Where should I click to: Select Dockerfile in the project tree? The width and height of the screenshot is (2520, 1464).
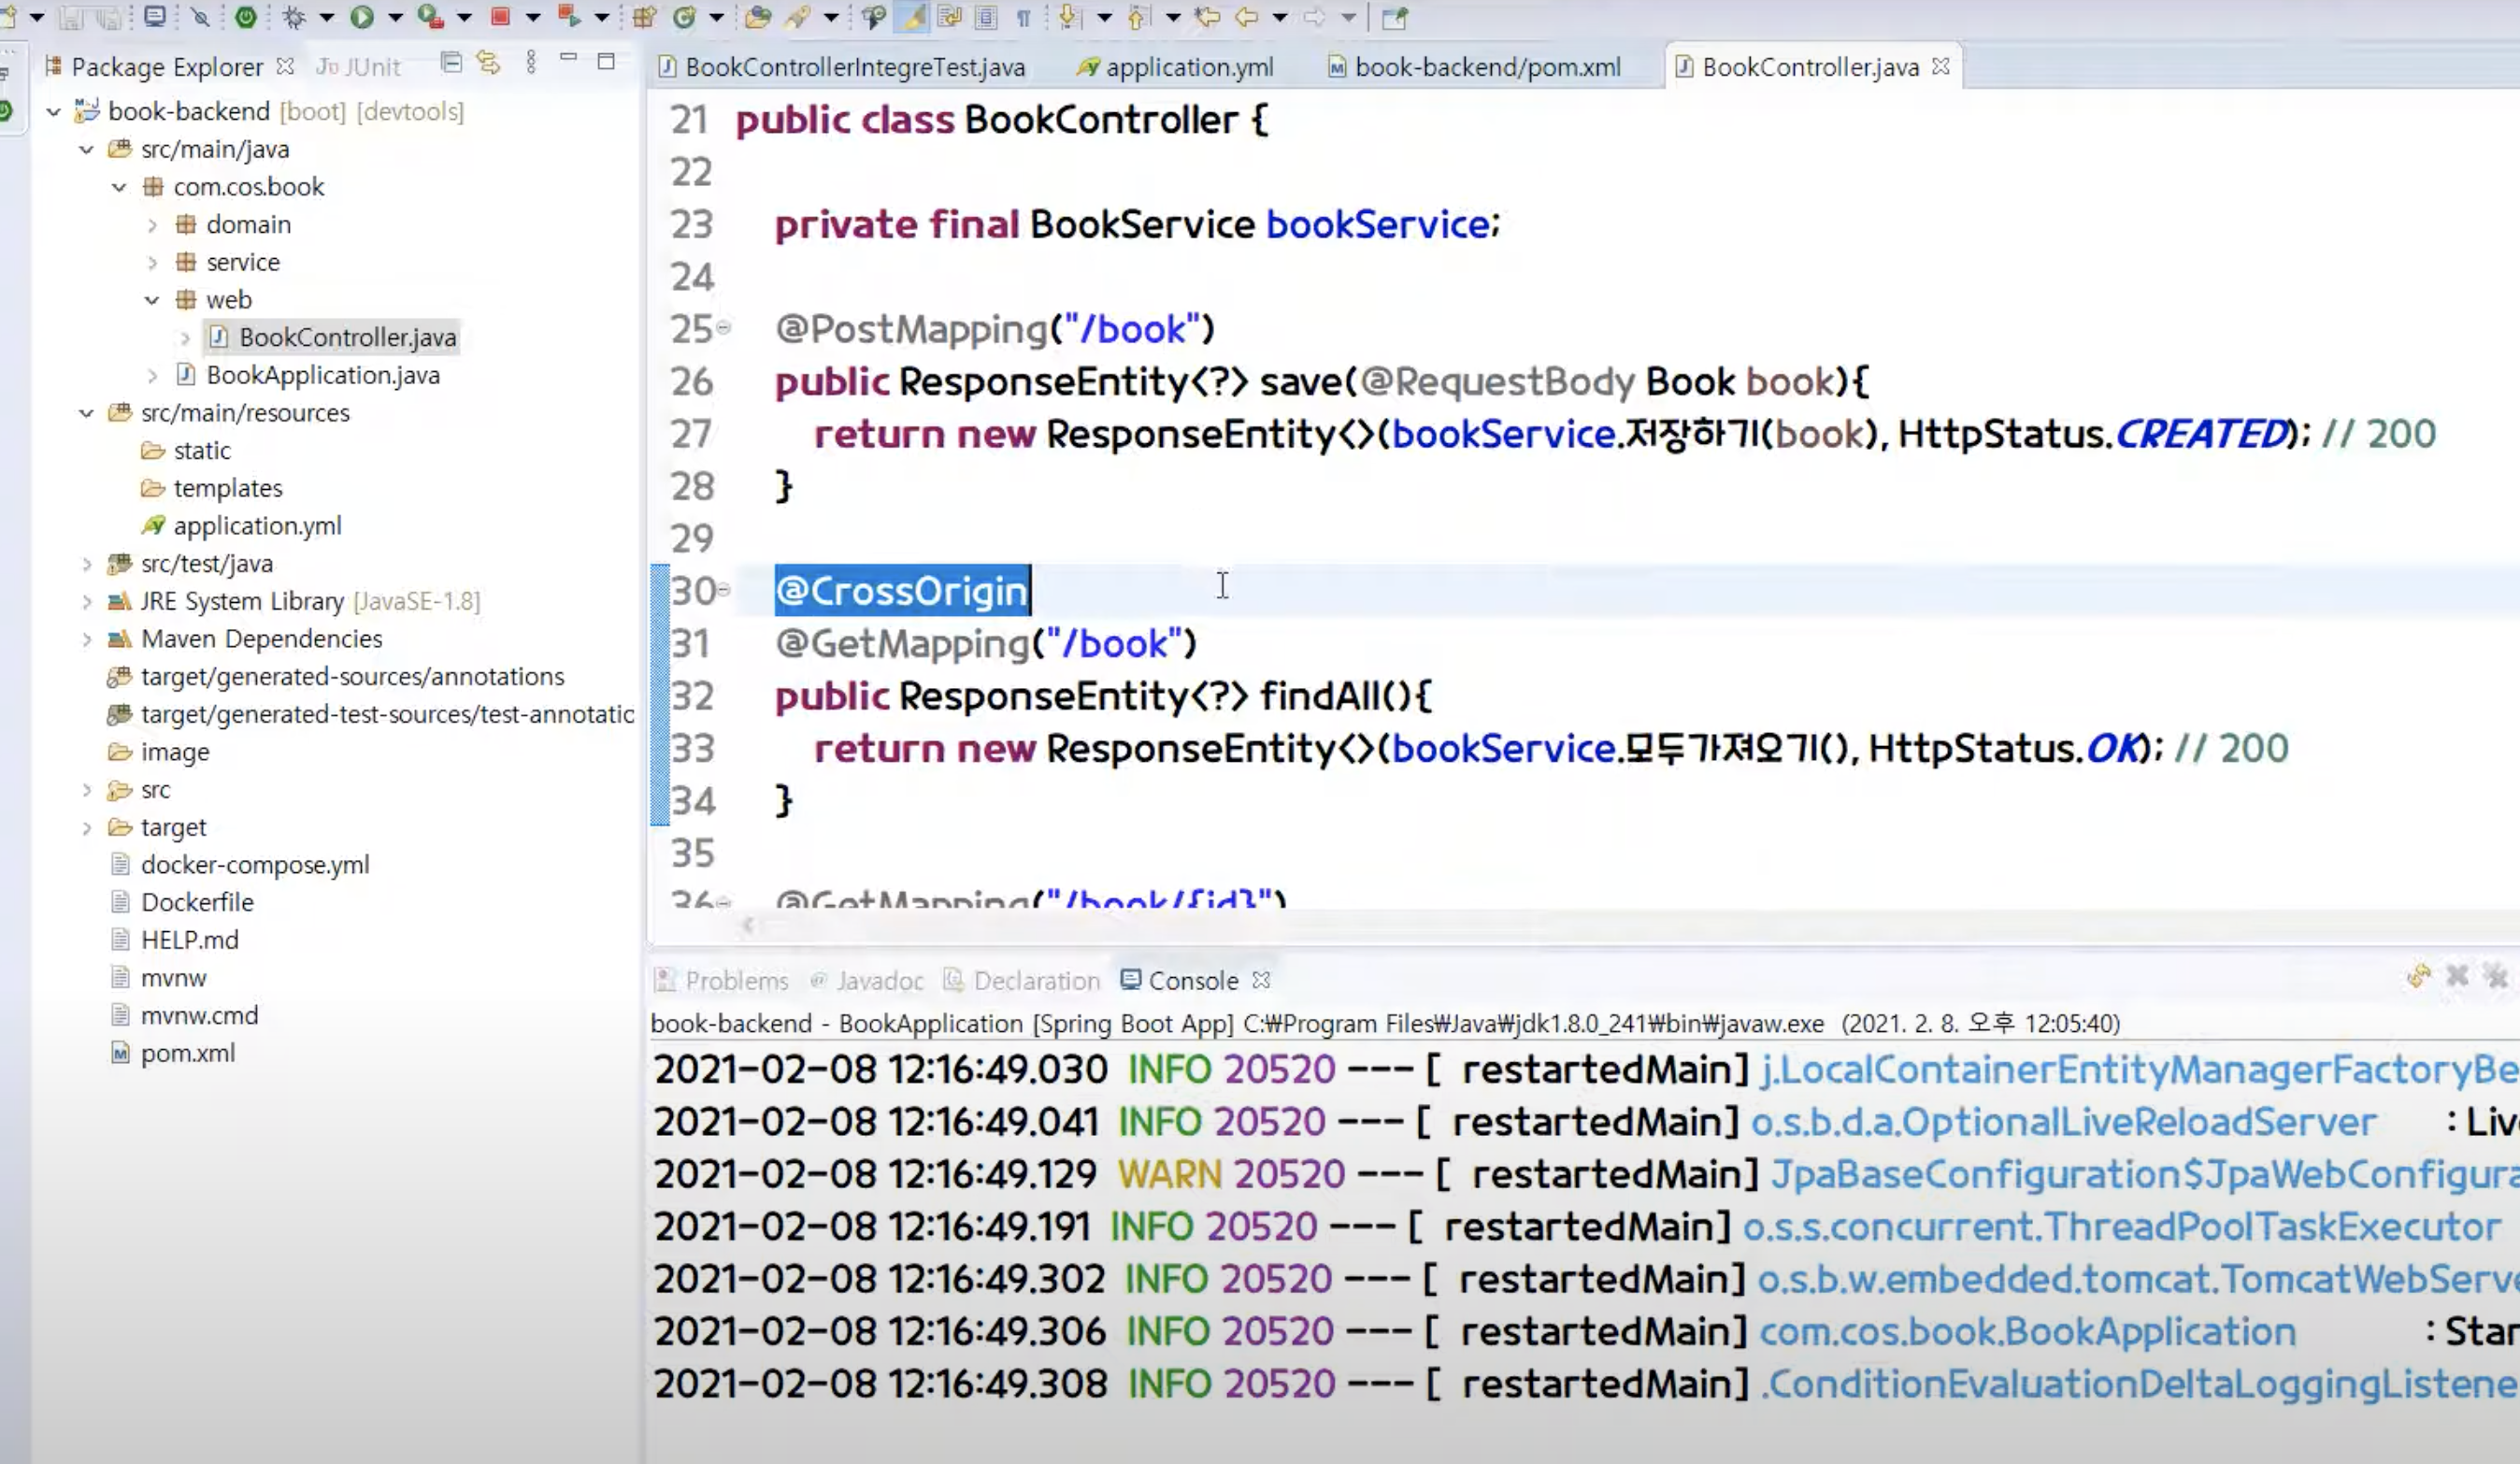click(x=197, y=902)
